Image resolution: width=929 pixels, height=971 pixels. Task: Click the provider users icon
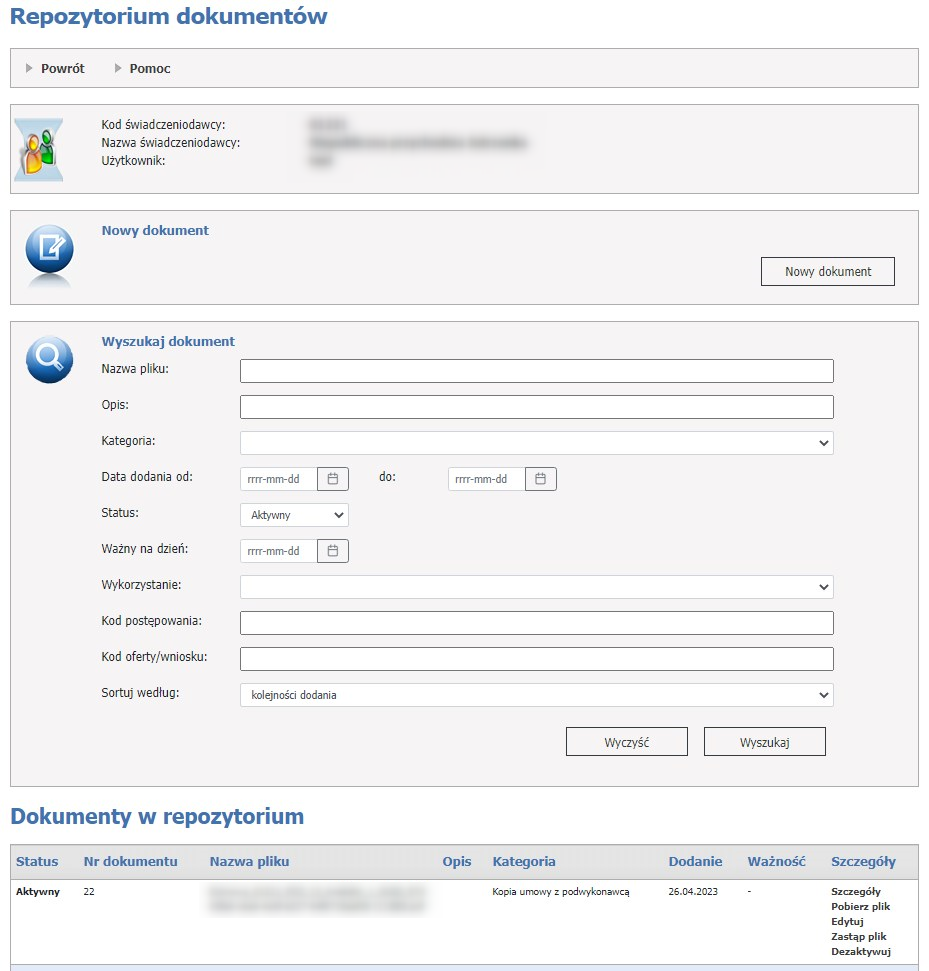point(39,149)
